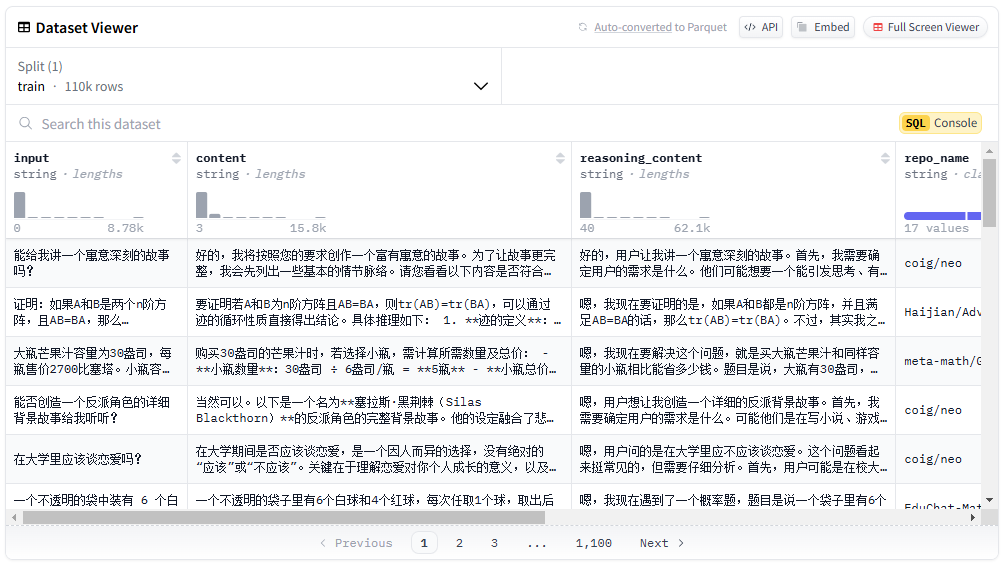Viewport: 1004px width, 565px height.
Task: Click the Search this dataset field
Action: (448, 124)
